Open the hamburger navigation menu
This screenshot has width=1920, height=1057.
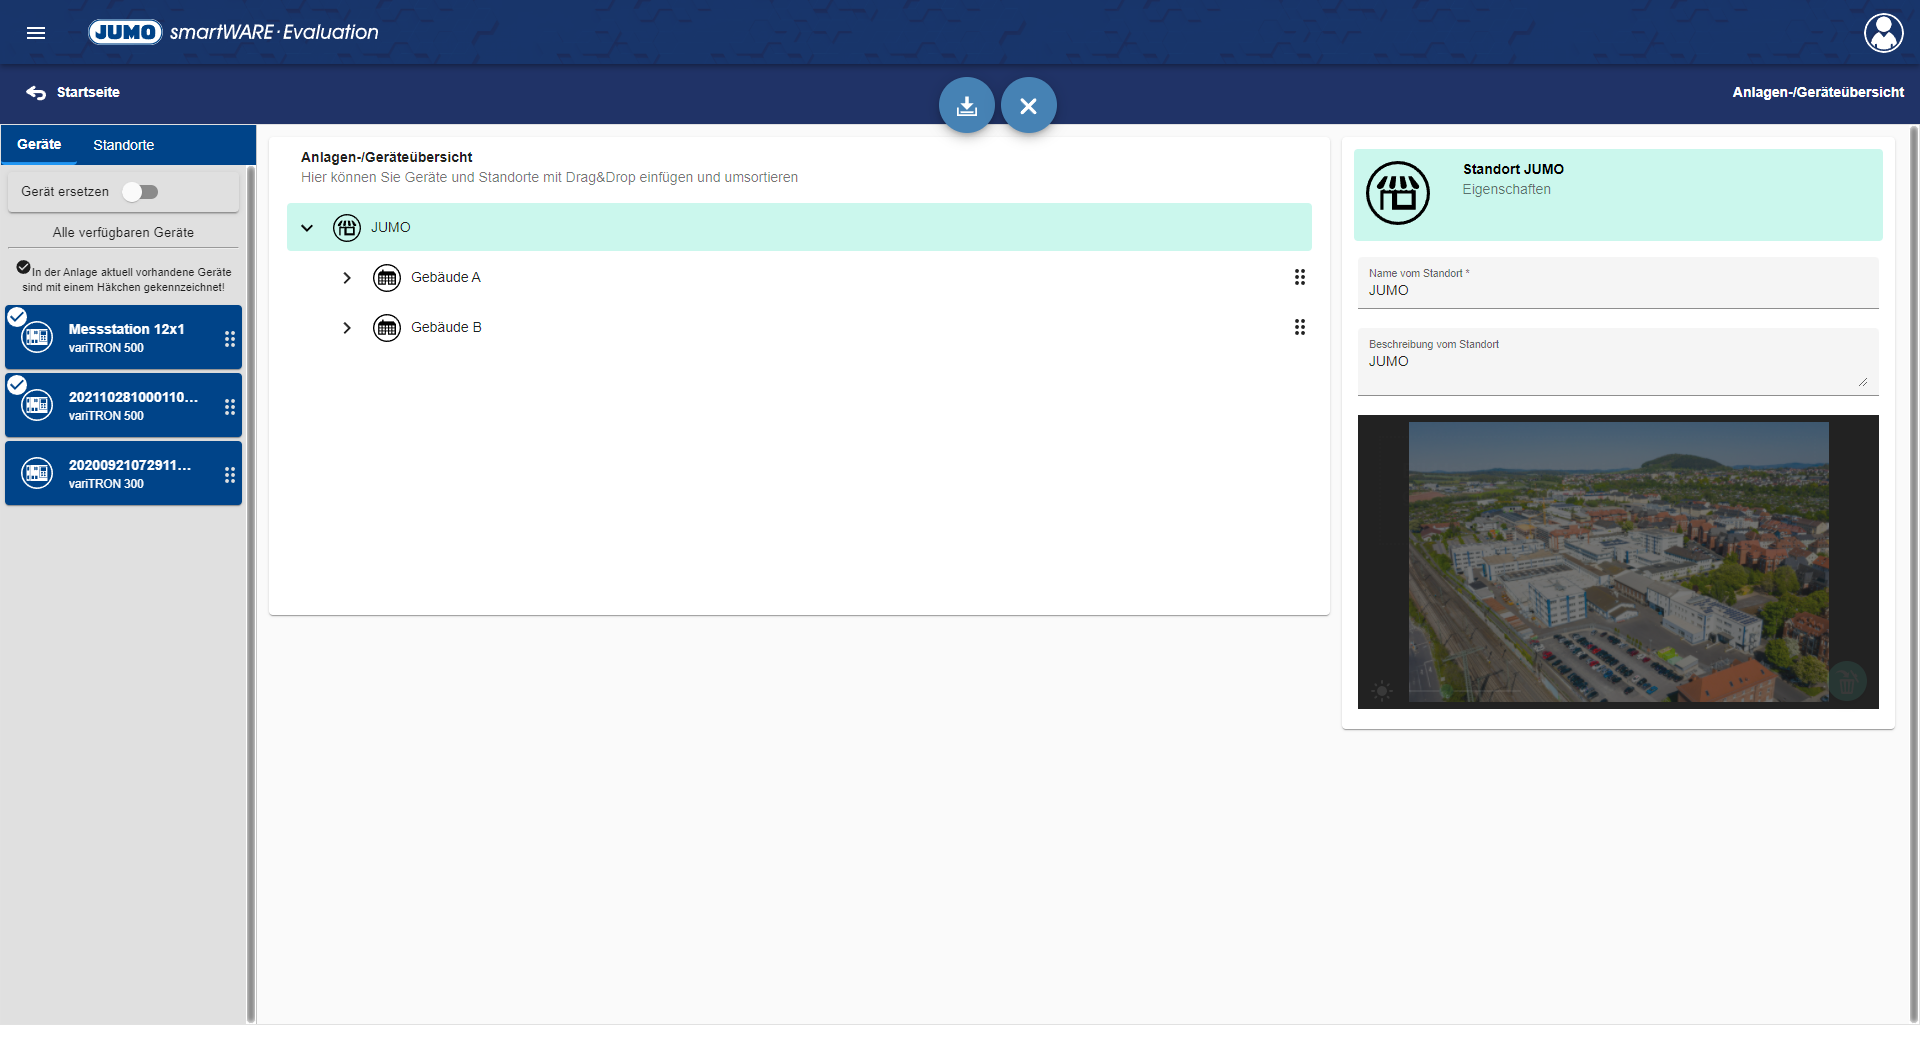(36, 33)
